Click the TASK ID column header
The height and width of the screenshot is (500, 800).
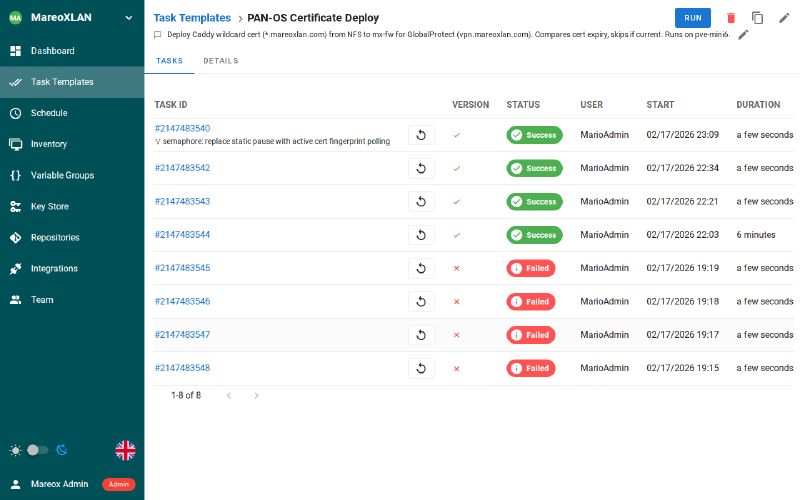point(171,105)
